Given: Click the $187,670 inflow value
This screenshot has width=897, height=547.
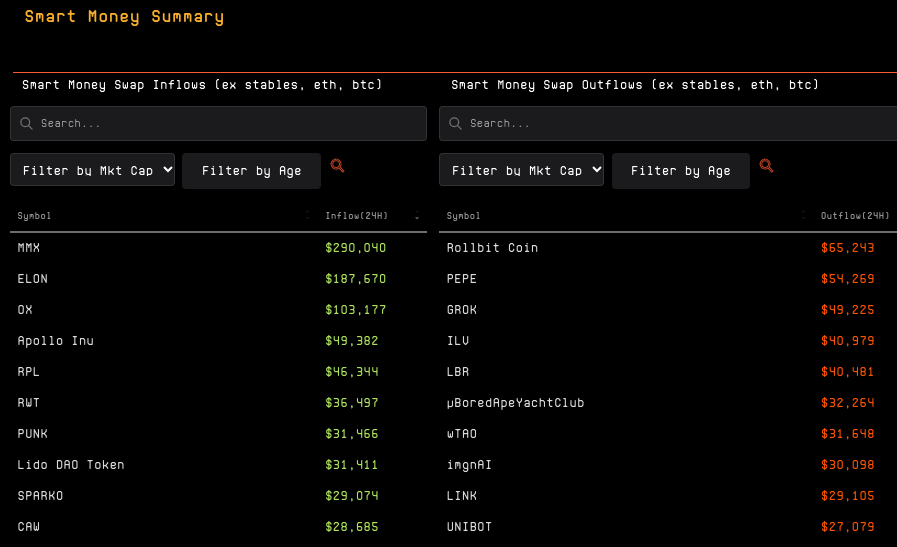Looking at the screenshot, I should point(355,279).
